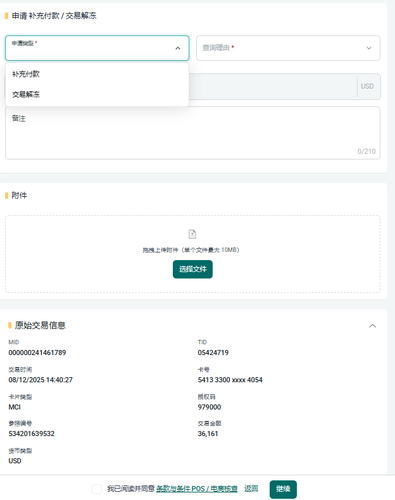The width and height of the screenshot is (395, 500).
Task: Click TID value 05424719
Action: tap(213, 352)
